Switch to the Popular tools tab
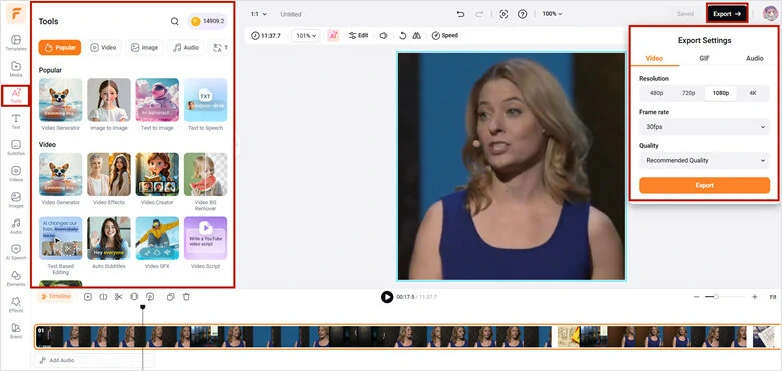This screenshot has width=782, height=371. (60, 47)
